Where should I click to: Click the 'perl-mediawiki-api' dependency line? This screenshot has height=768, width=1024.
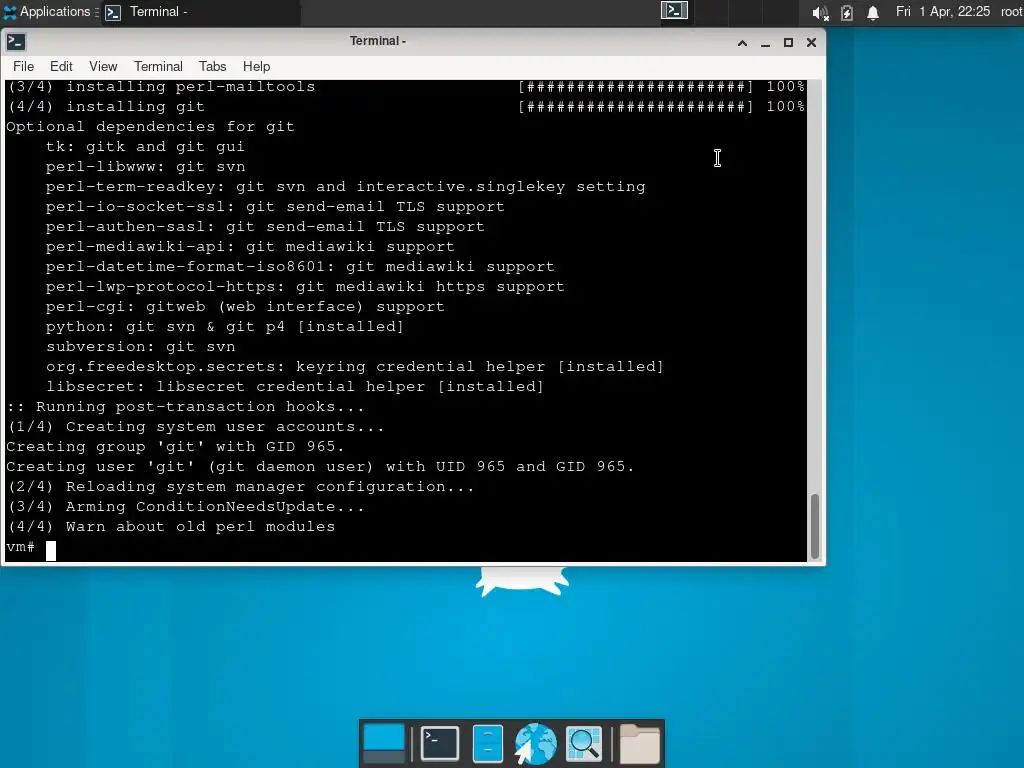click(250, 247)
